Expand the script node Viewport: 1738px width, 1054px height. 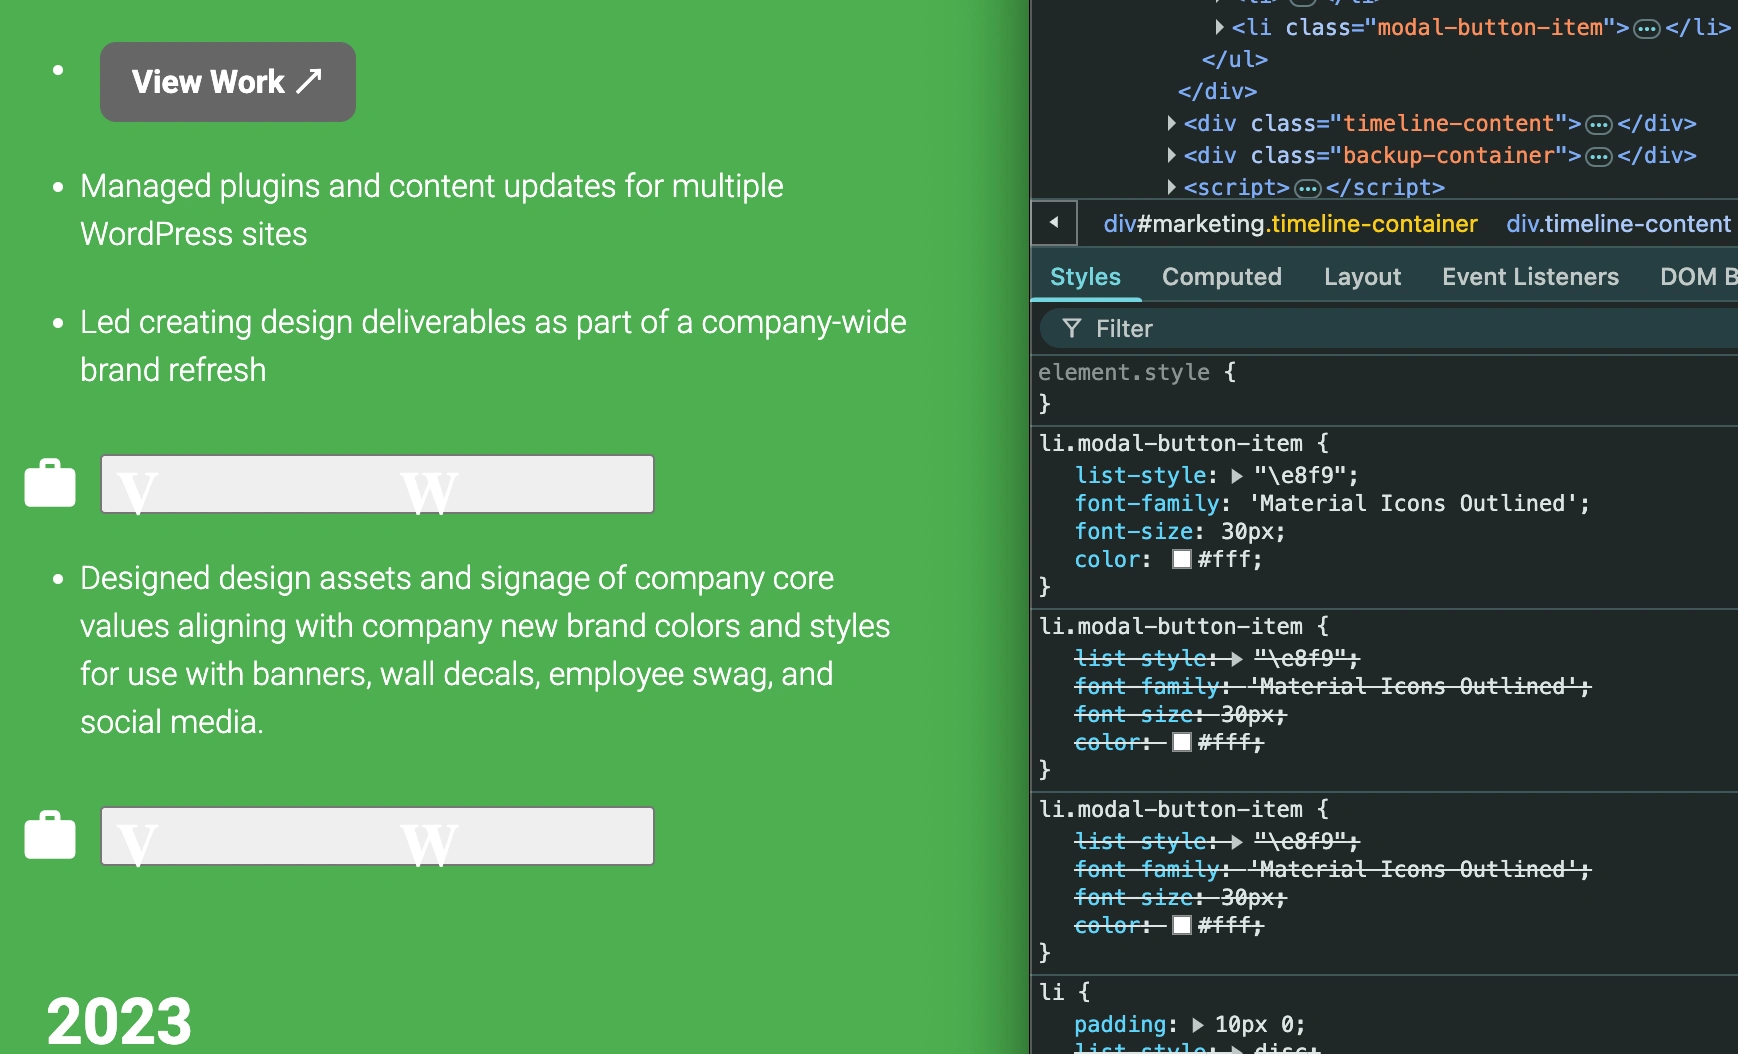coord(1171,187)
